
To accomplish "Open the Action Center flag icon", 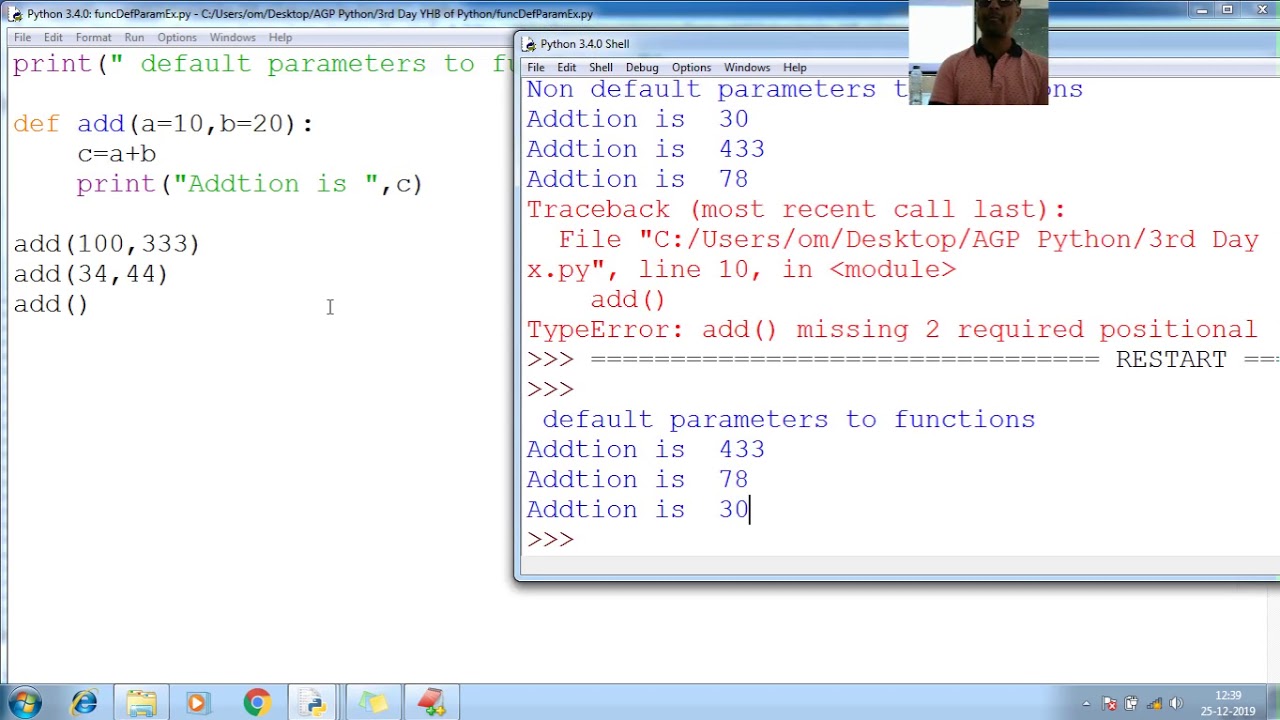I will click(1109, 704).
